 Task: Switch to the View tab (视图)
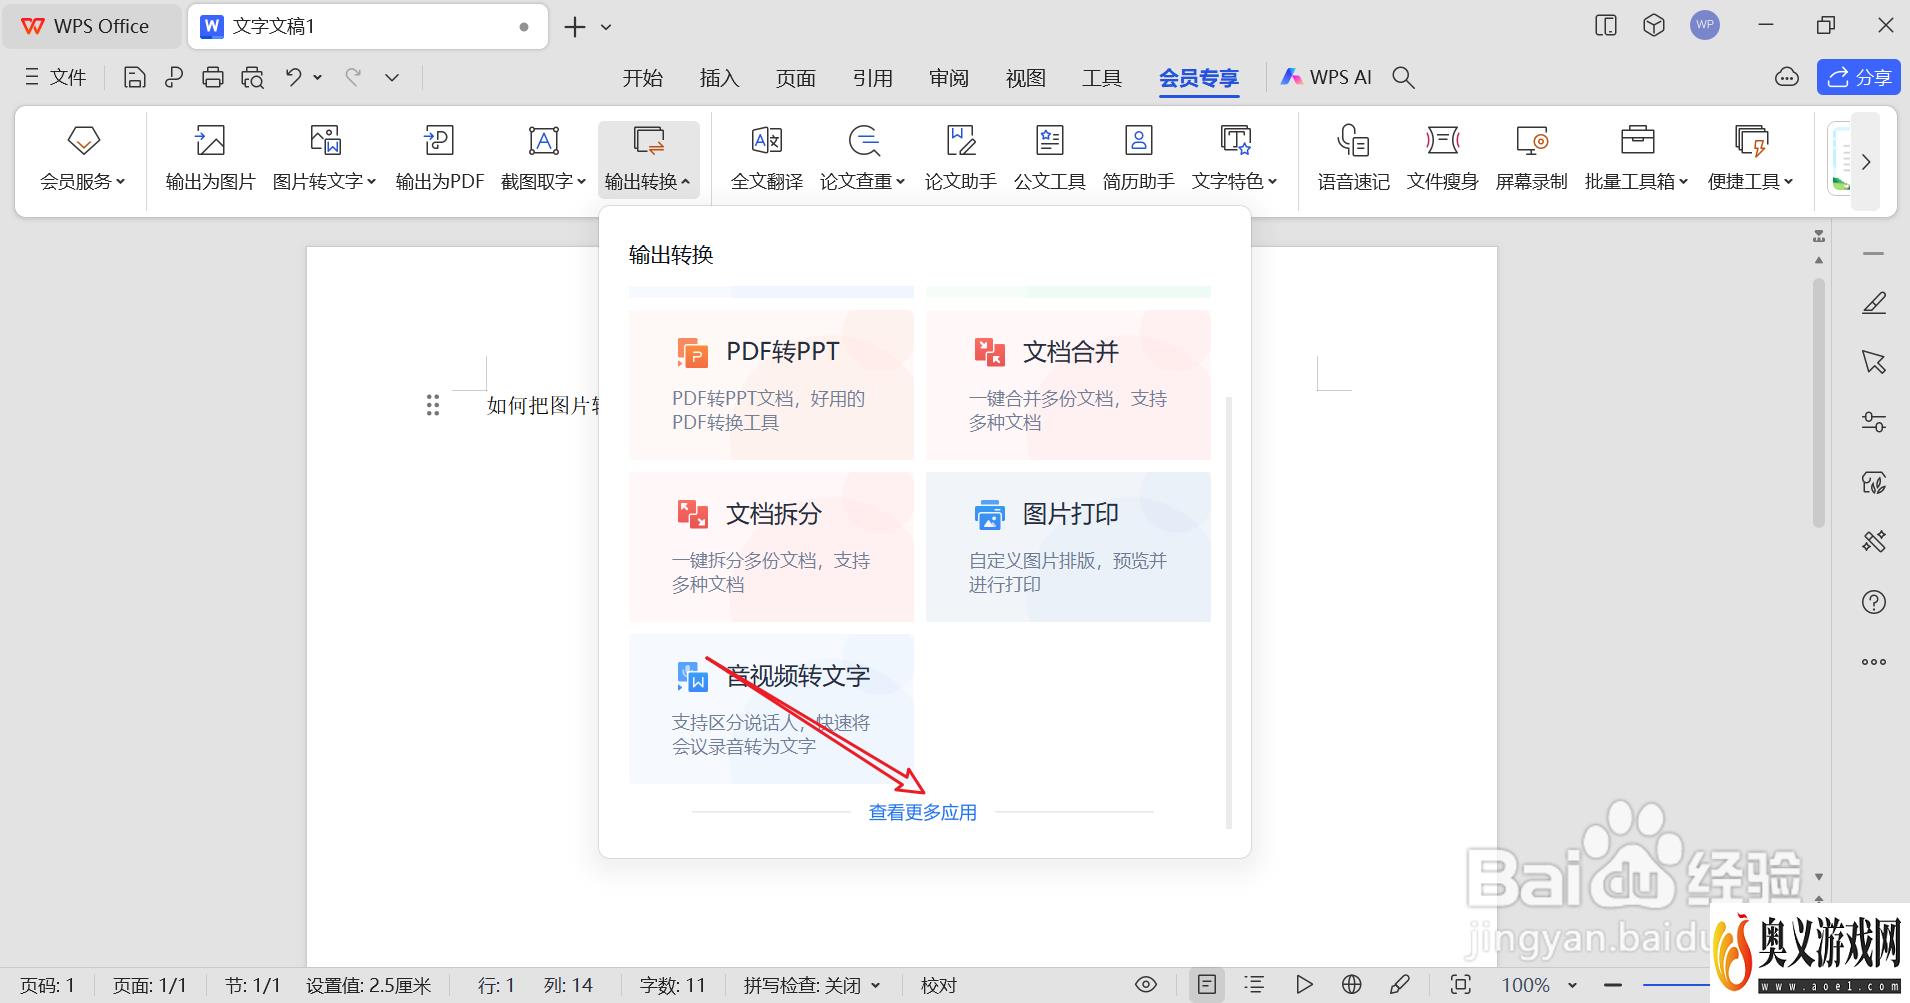[x=1026, y=77]
